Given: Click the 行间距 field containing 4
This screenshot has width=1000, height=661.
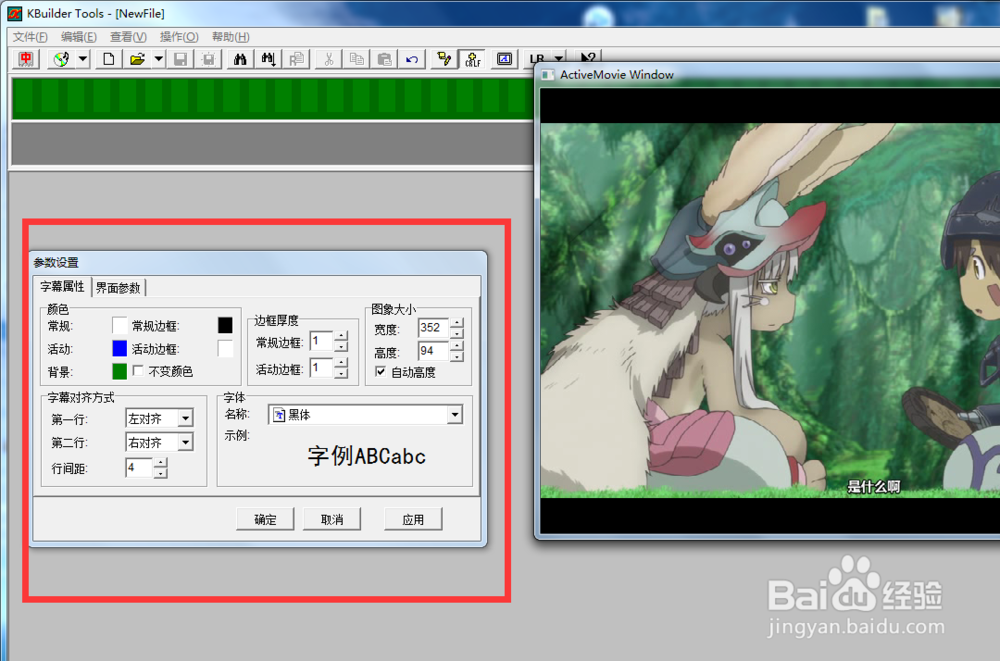Looking at the screenshot, I should (139, 468).
